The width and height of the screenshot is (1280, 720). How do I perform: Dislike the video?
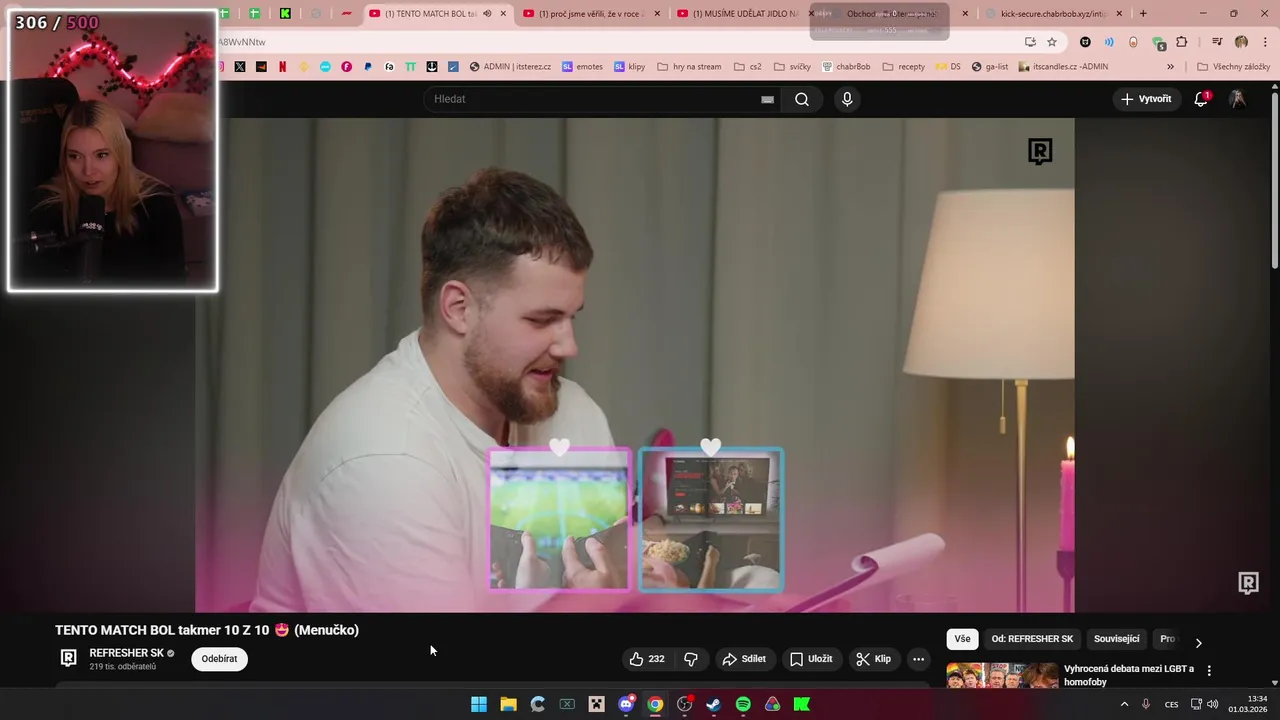(690, 659)
